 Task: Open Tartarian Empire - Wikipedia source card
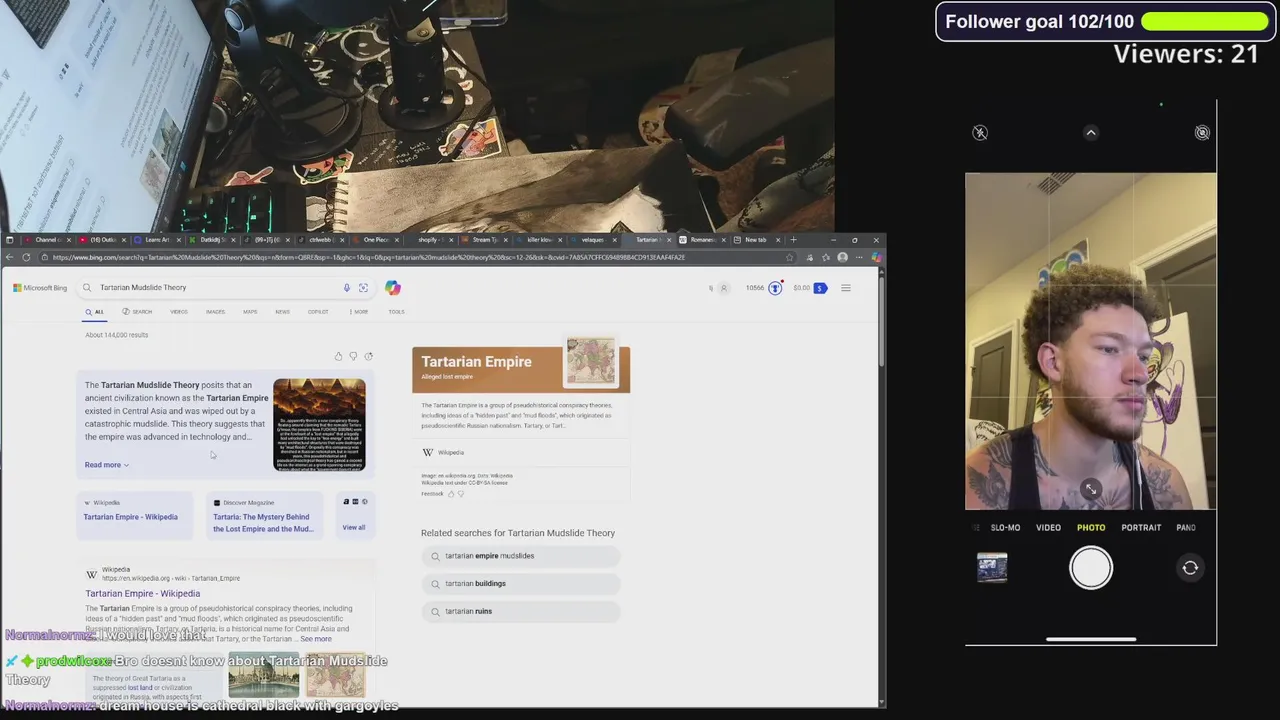click(135, 516)
